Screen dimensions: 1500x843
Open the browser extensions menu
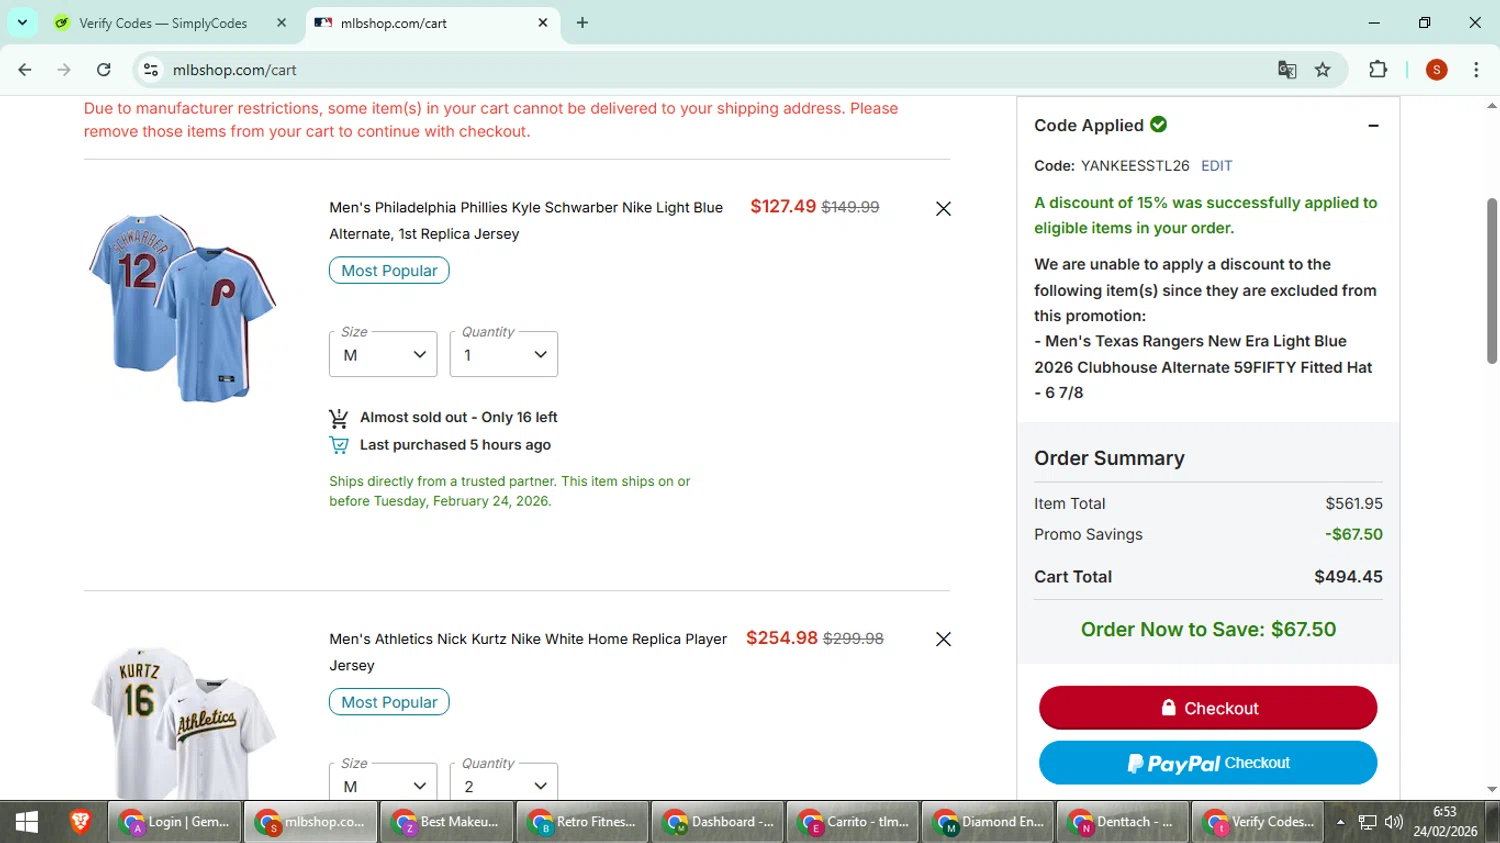pos(1378,70)
